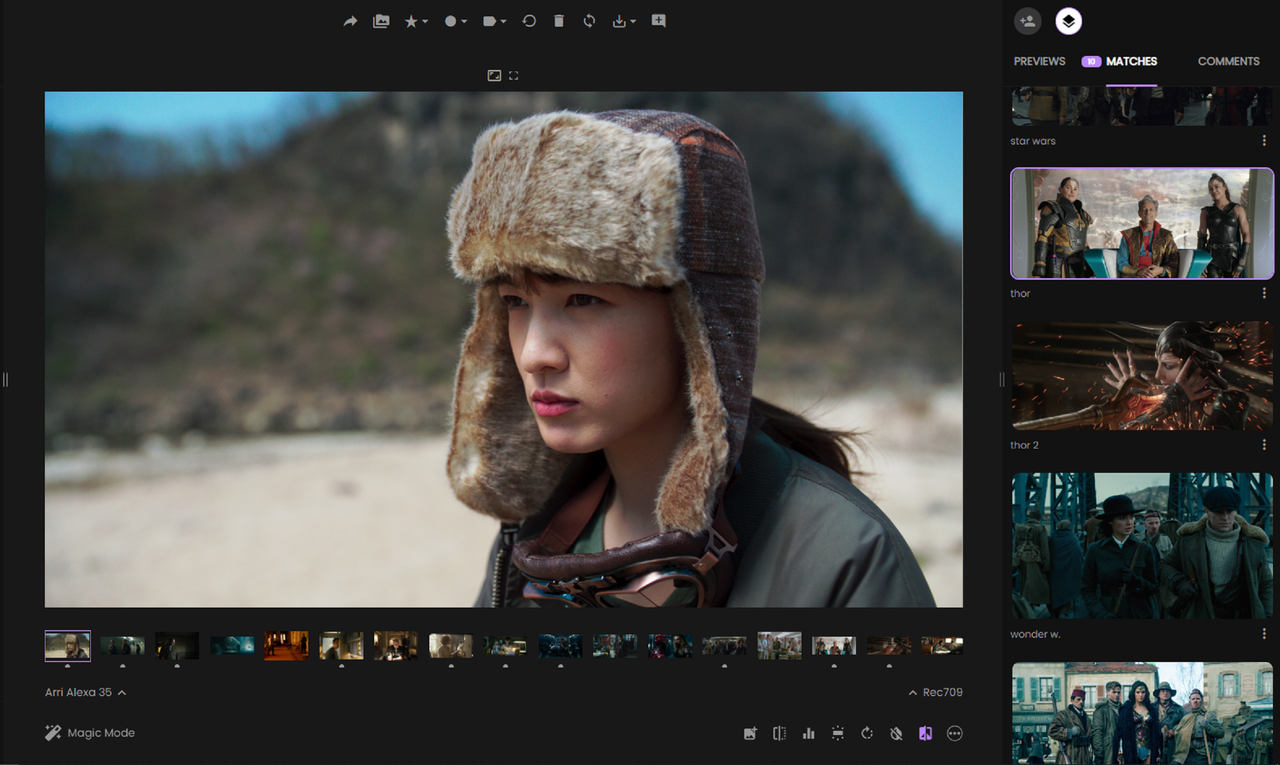Open the circle color label dropdown

click(x=456, y=21)
